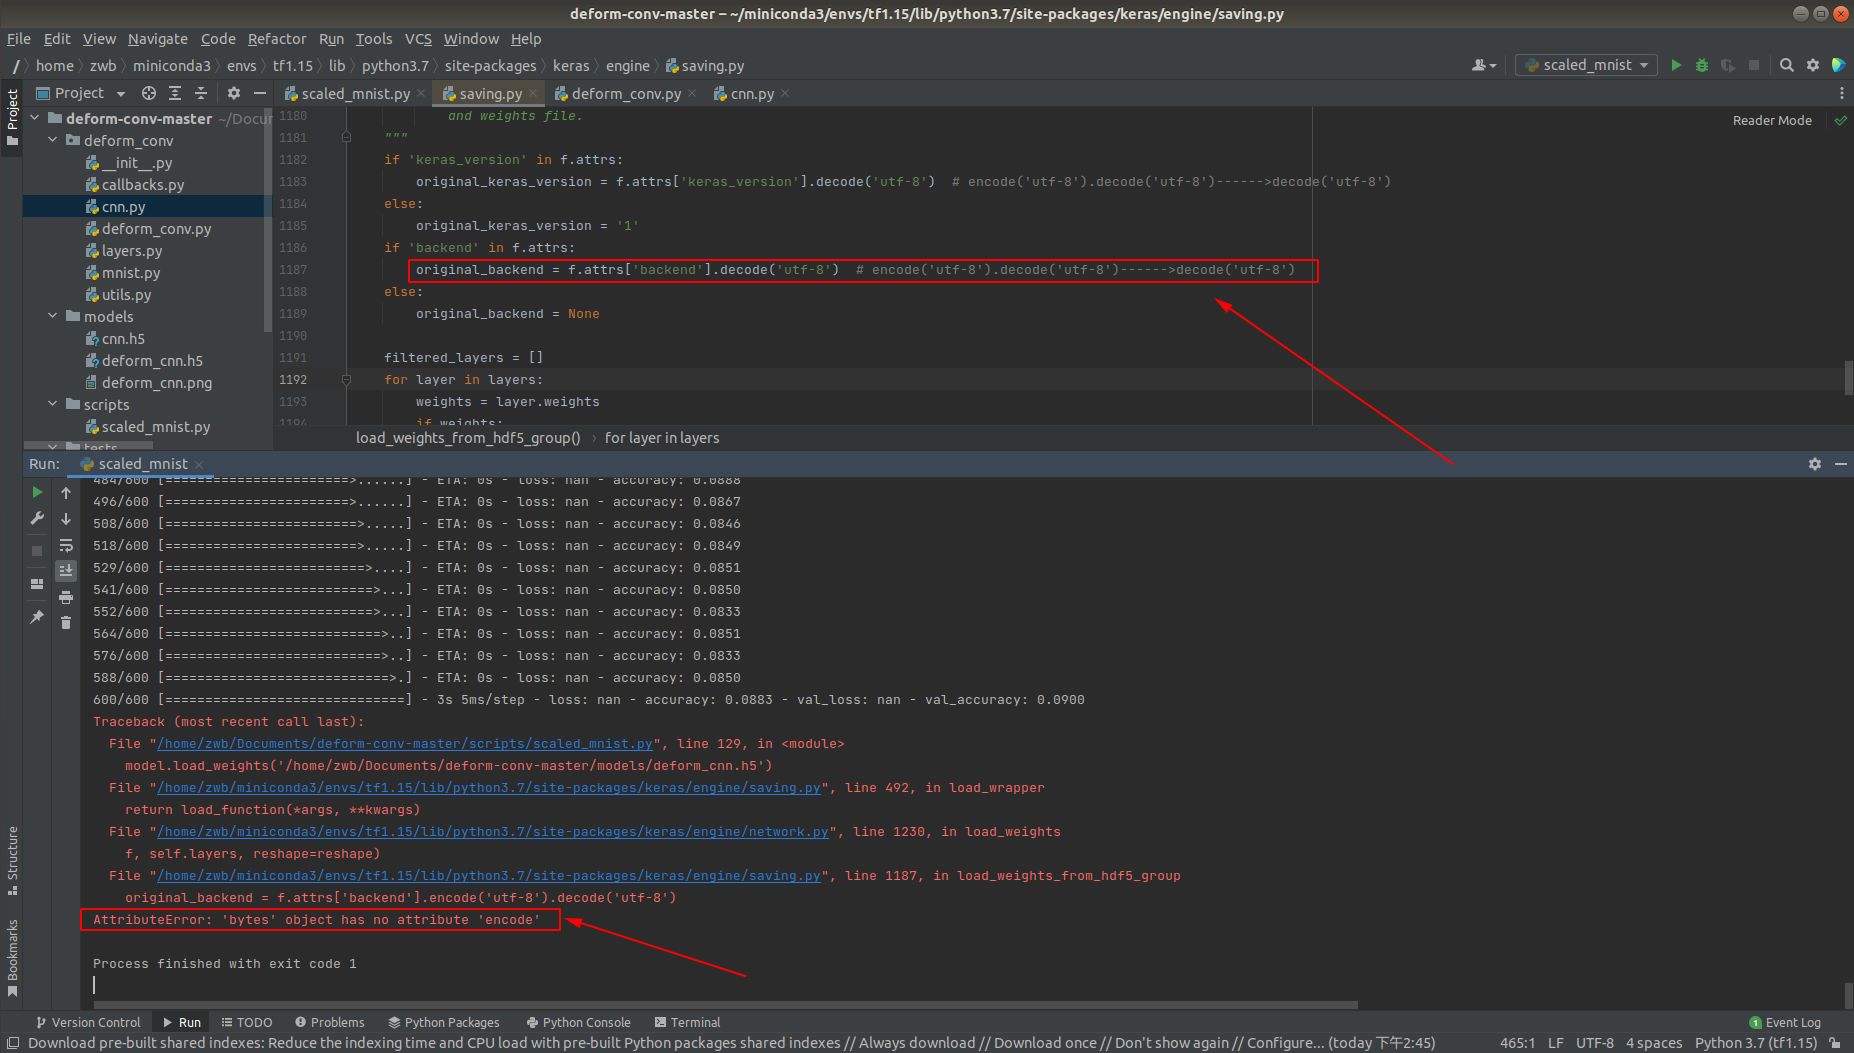Screen dimensions: 1854x1053
Task: Open saving.py line 492 traceback link
Action: tap(489, 788)
